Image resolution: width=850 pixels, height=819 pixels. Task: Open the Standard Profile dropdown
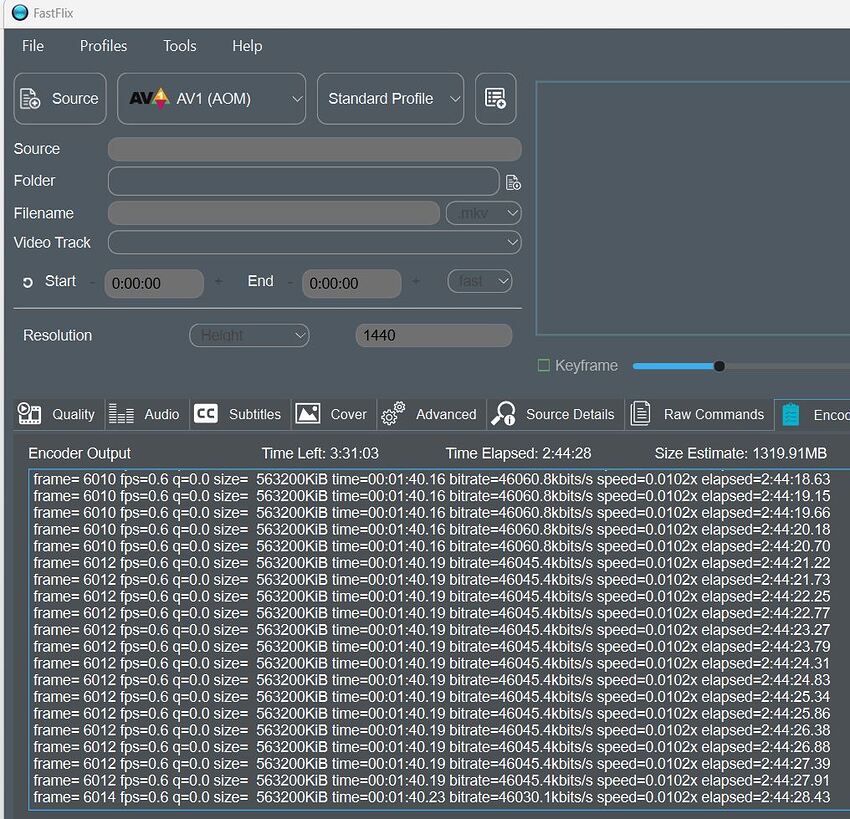coord(390,98)
